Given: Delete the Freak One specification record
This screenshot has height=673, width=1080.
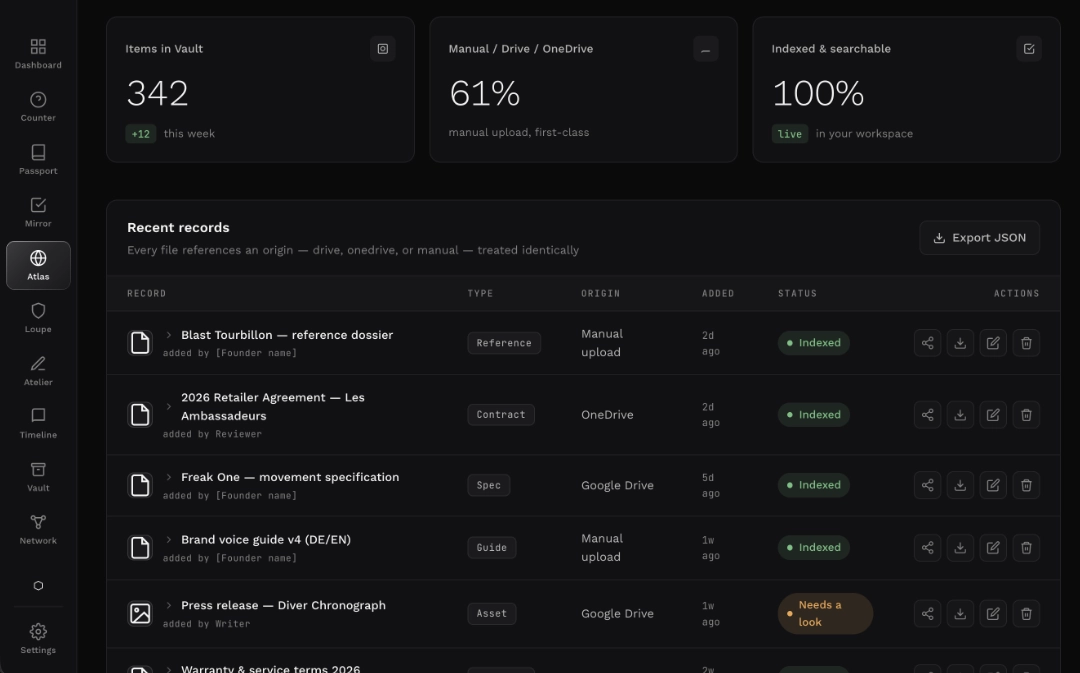Looking at the screenshot, I should click(x=1026, y=485).
